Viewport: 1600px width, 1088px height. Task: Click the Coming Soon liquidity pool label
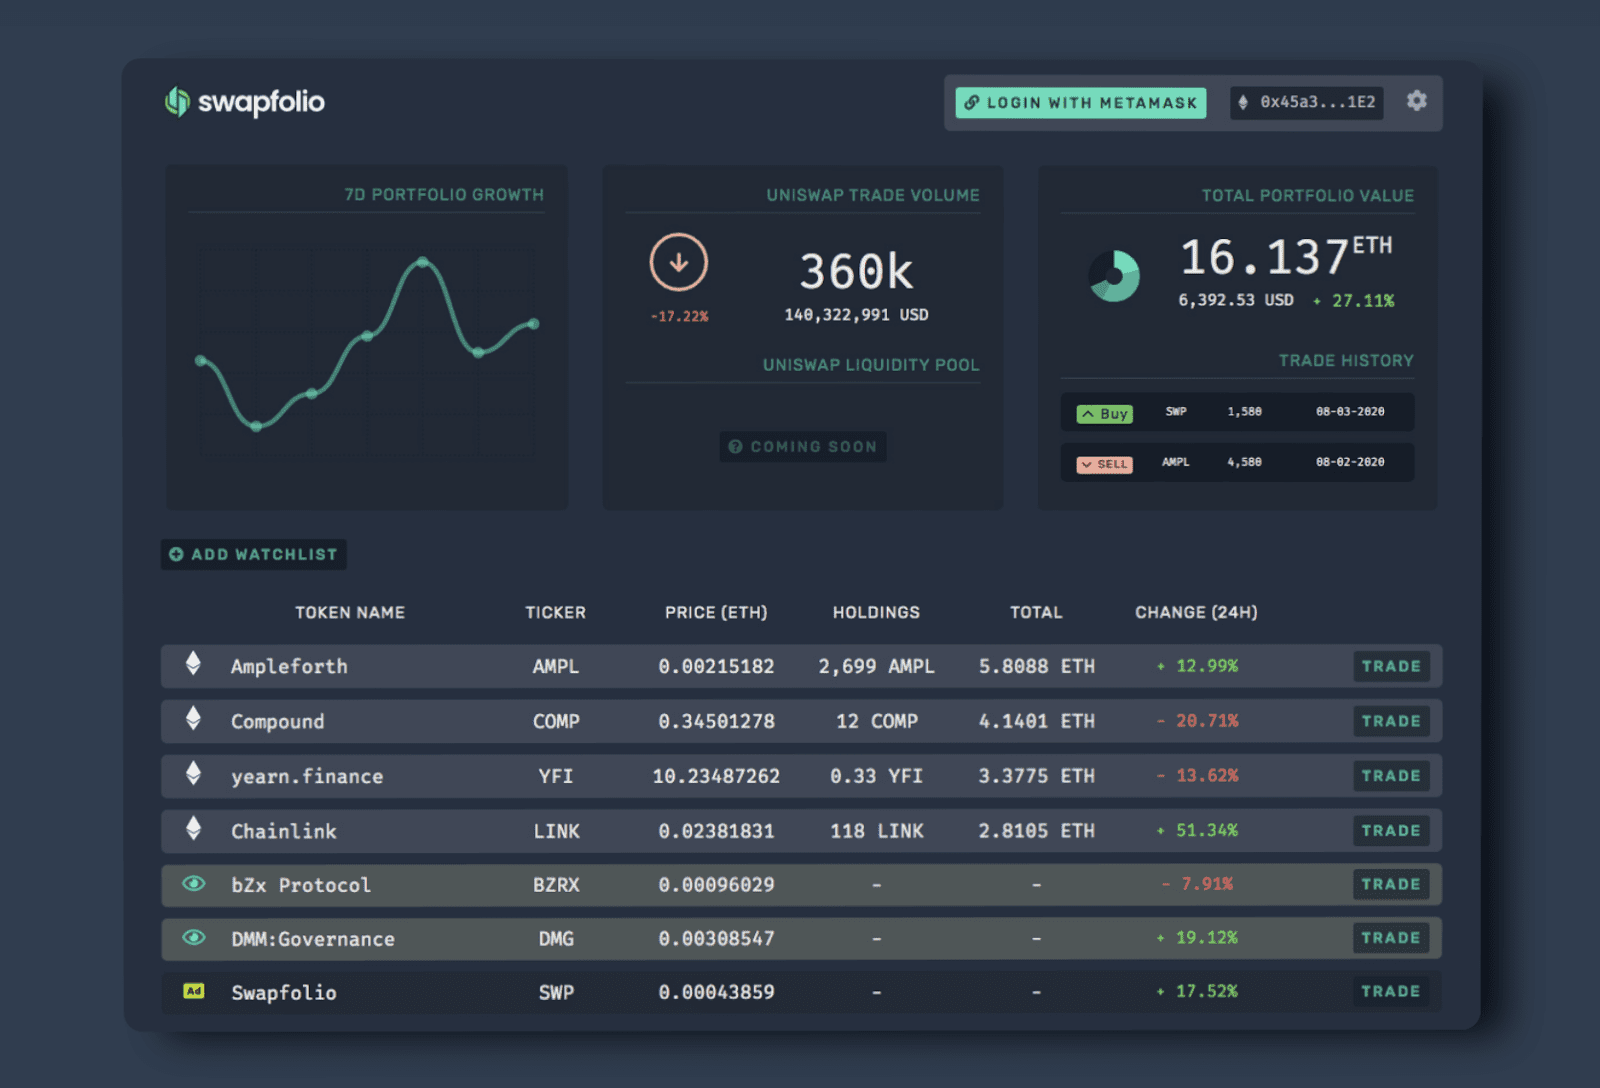pyautogui.click(x=803, y=447)
